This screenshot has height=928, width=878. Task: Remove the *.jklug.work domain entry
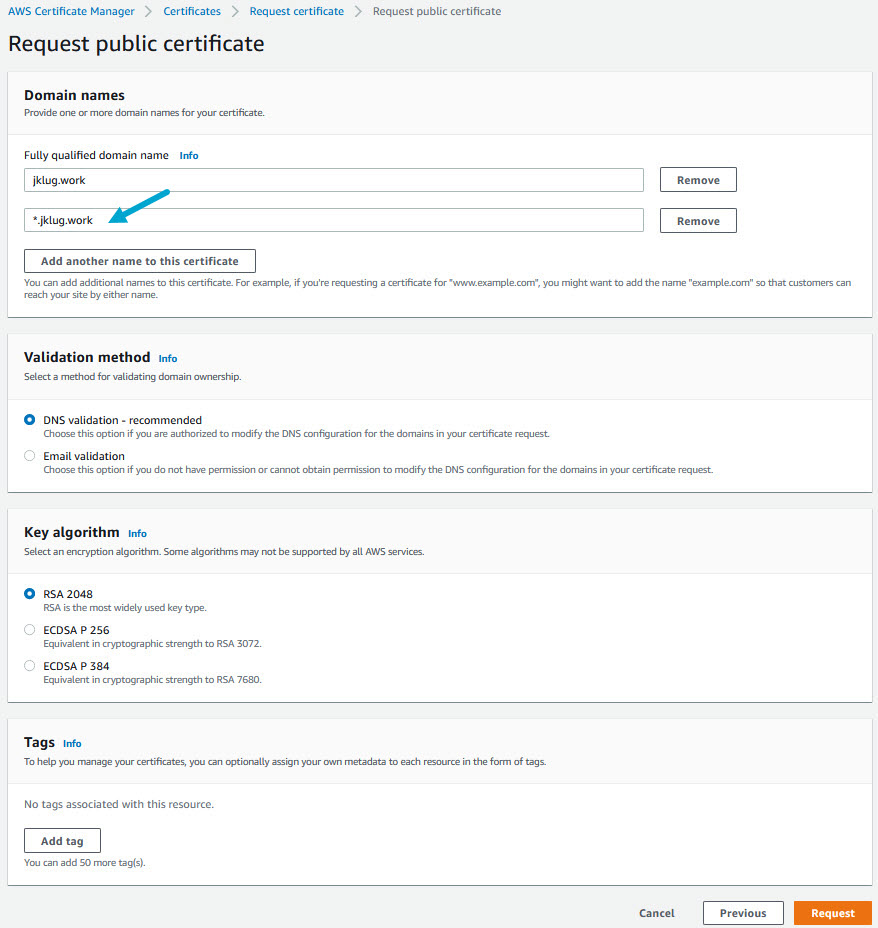click(698, 221)
